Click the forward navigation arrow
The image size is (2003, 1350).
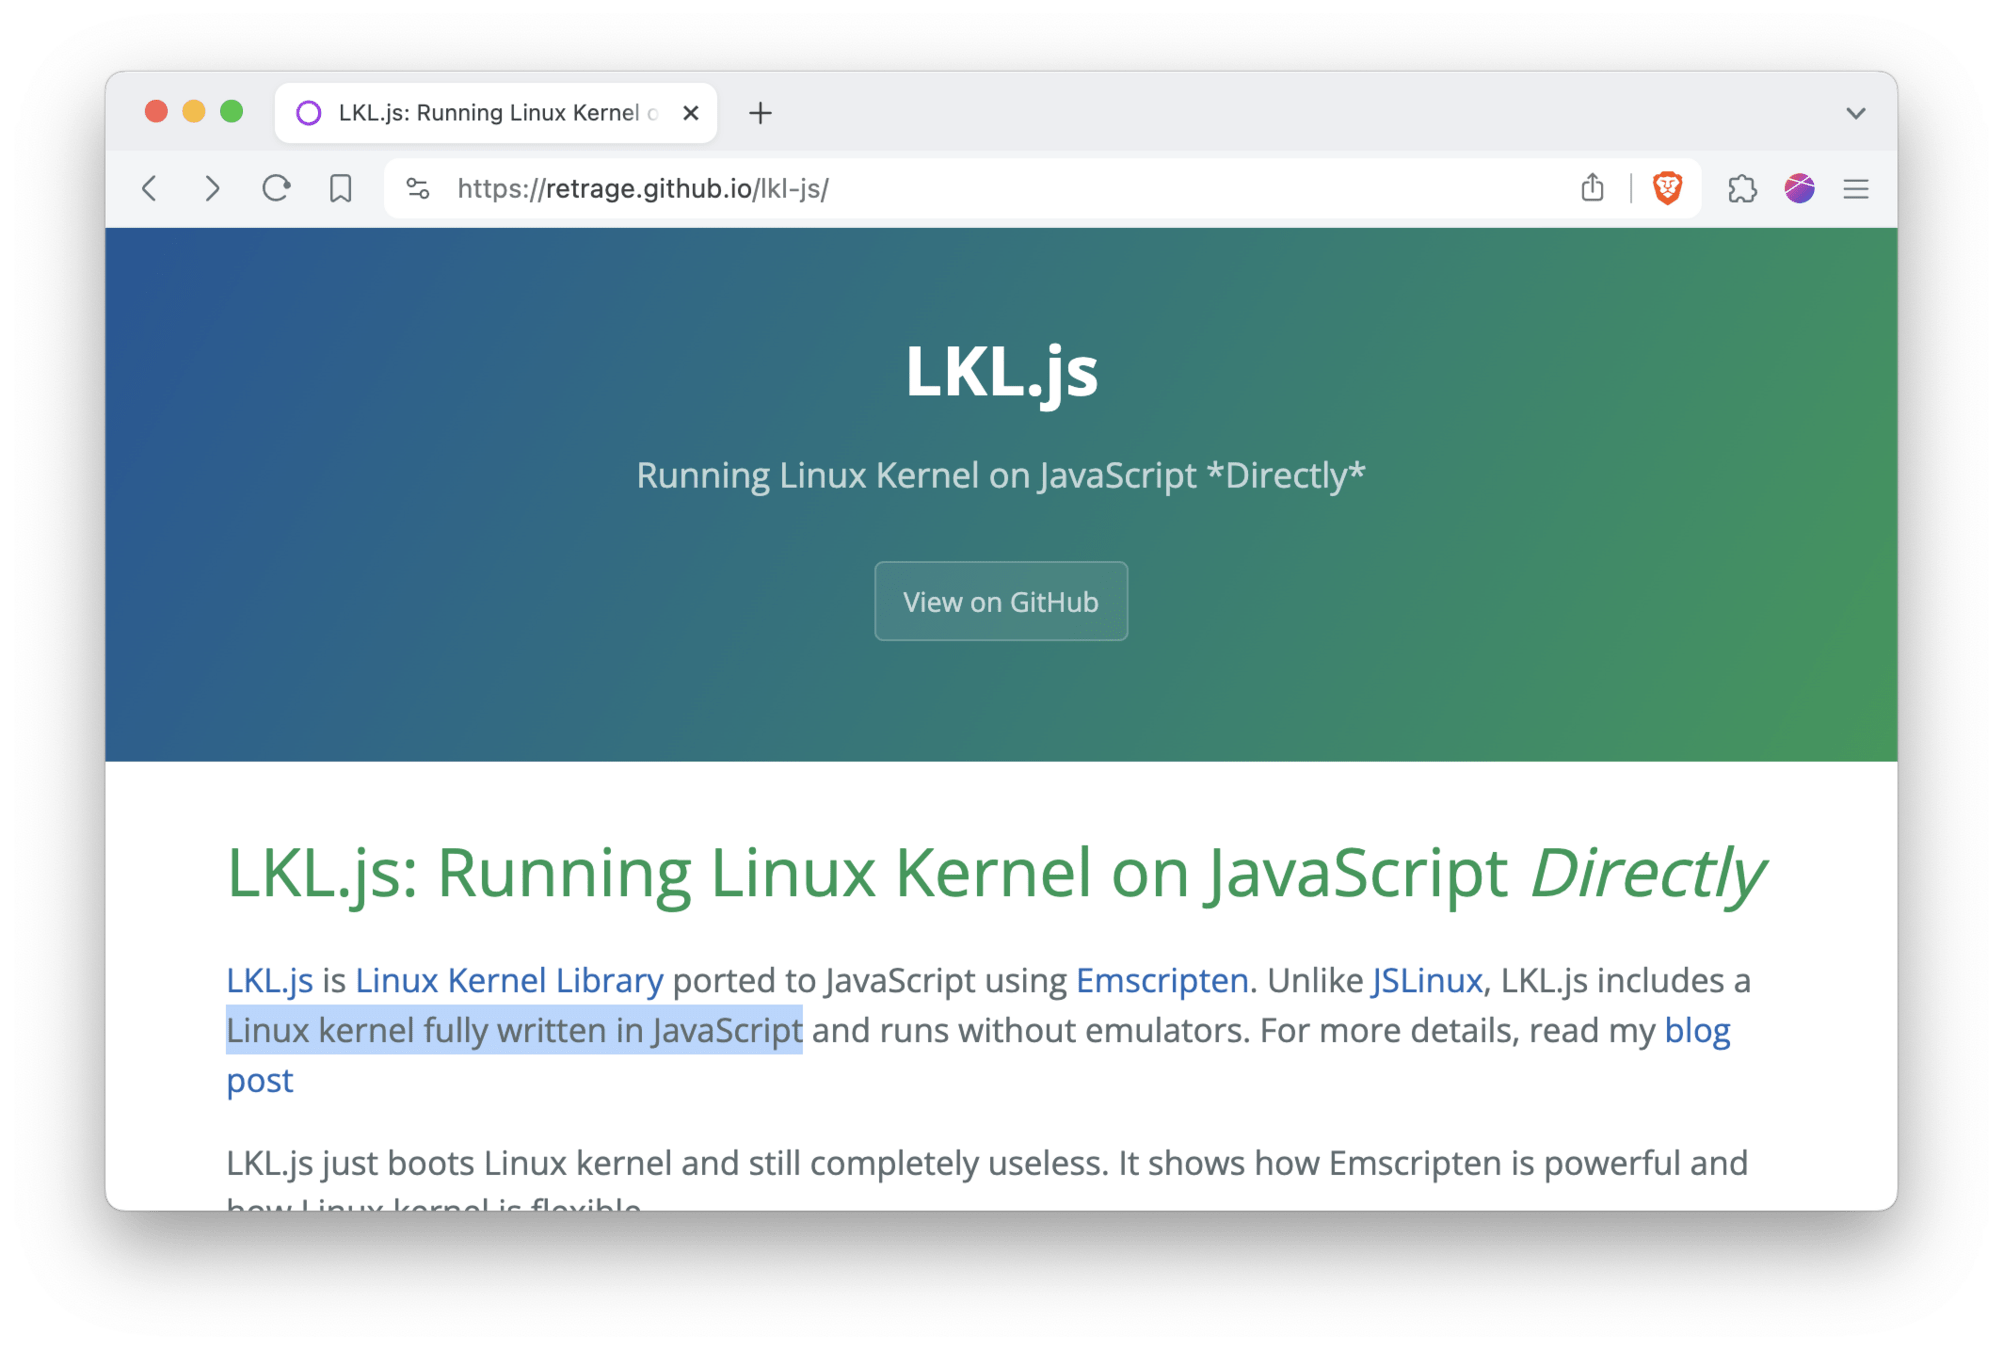(211, 188)
